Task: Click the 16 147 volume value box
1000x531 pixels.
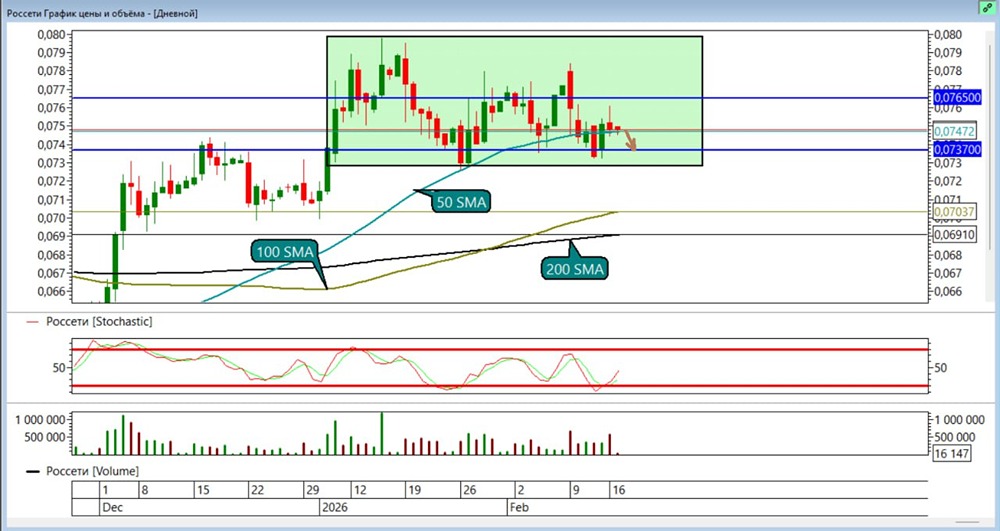Action: [951, 454]
